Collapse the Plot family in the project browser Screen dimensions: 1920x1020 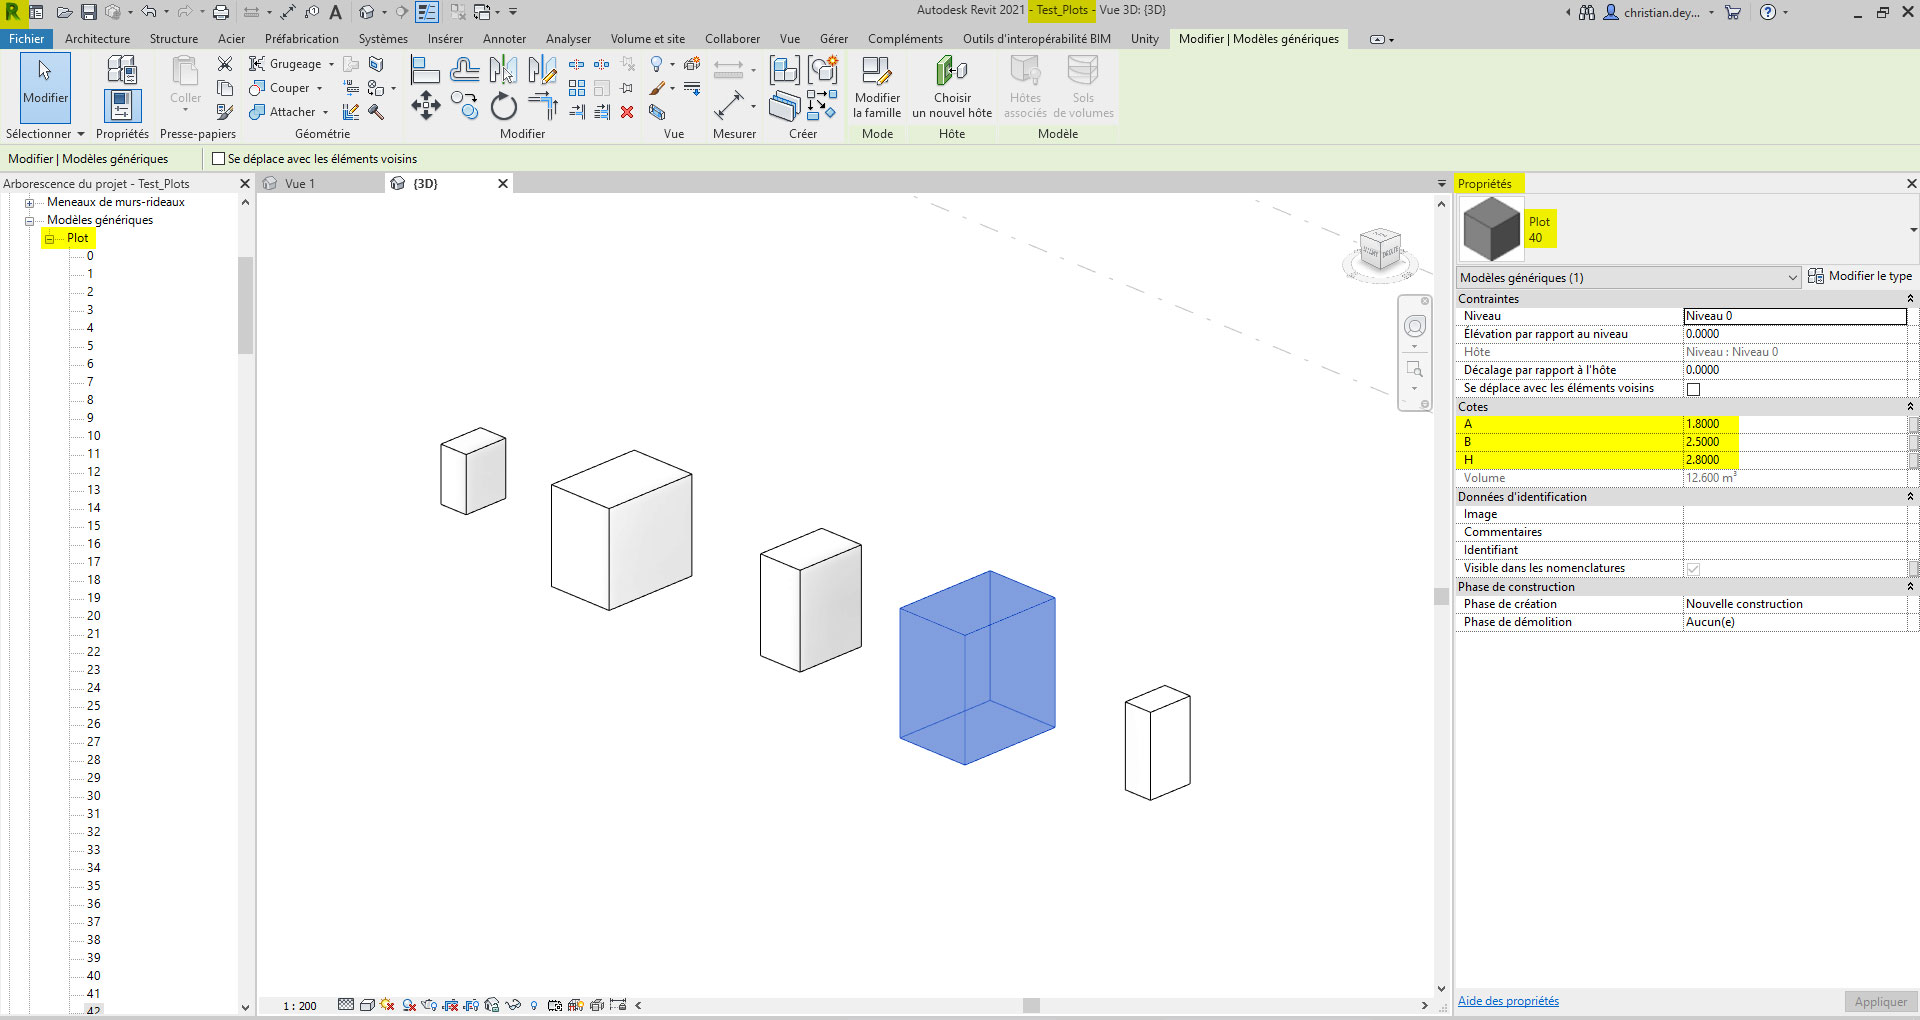(50, 238)
